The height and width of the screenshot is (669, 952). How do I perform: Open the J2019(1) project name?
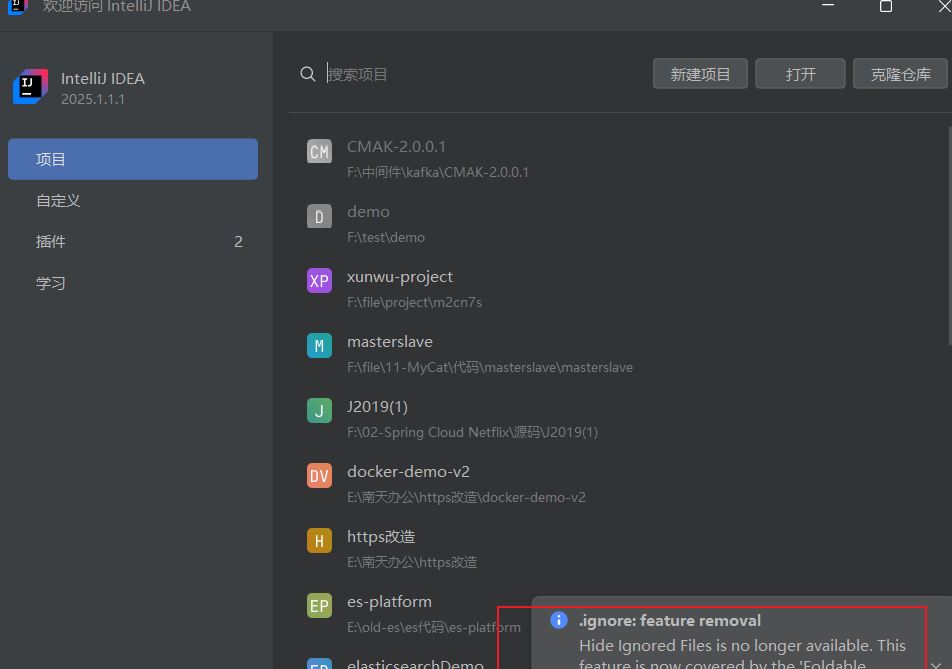click(377, 407)
